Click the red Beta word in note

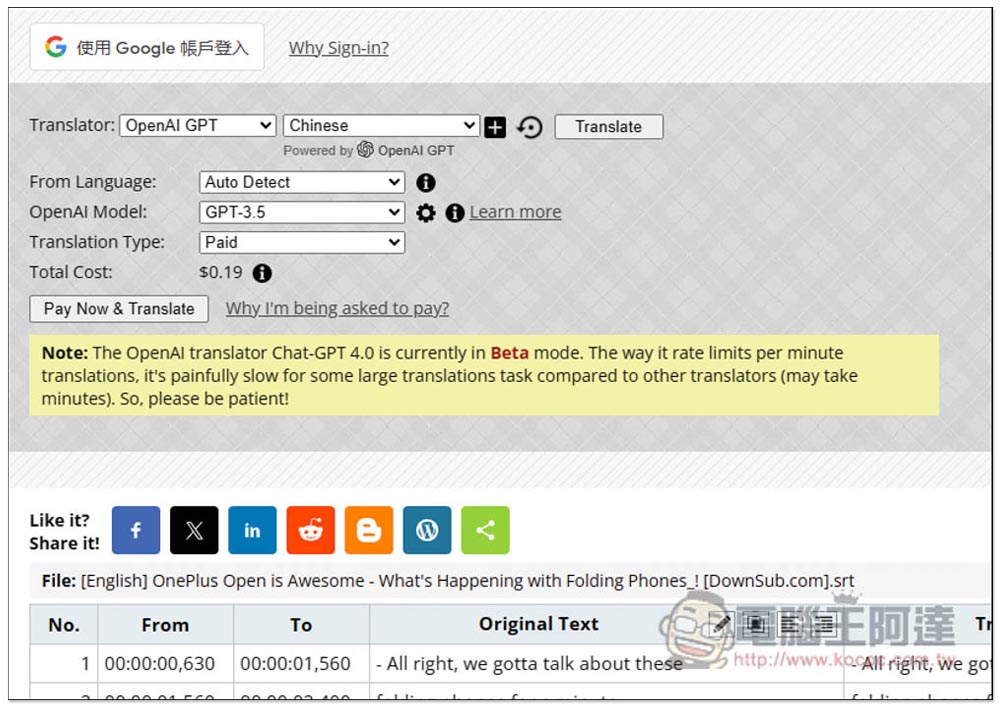[510, 353]
